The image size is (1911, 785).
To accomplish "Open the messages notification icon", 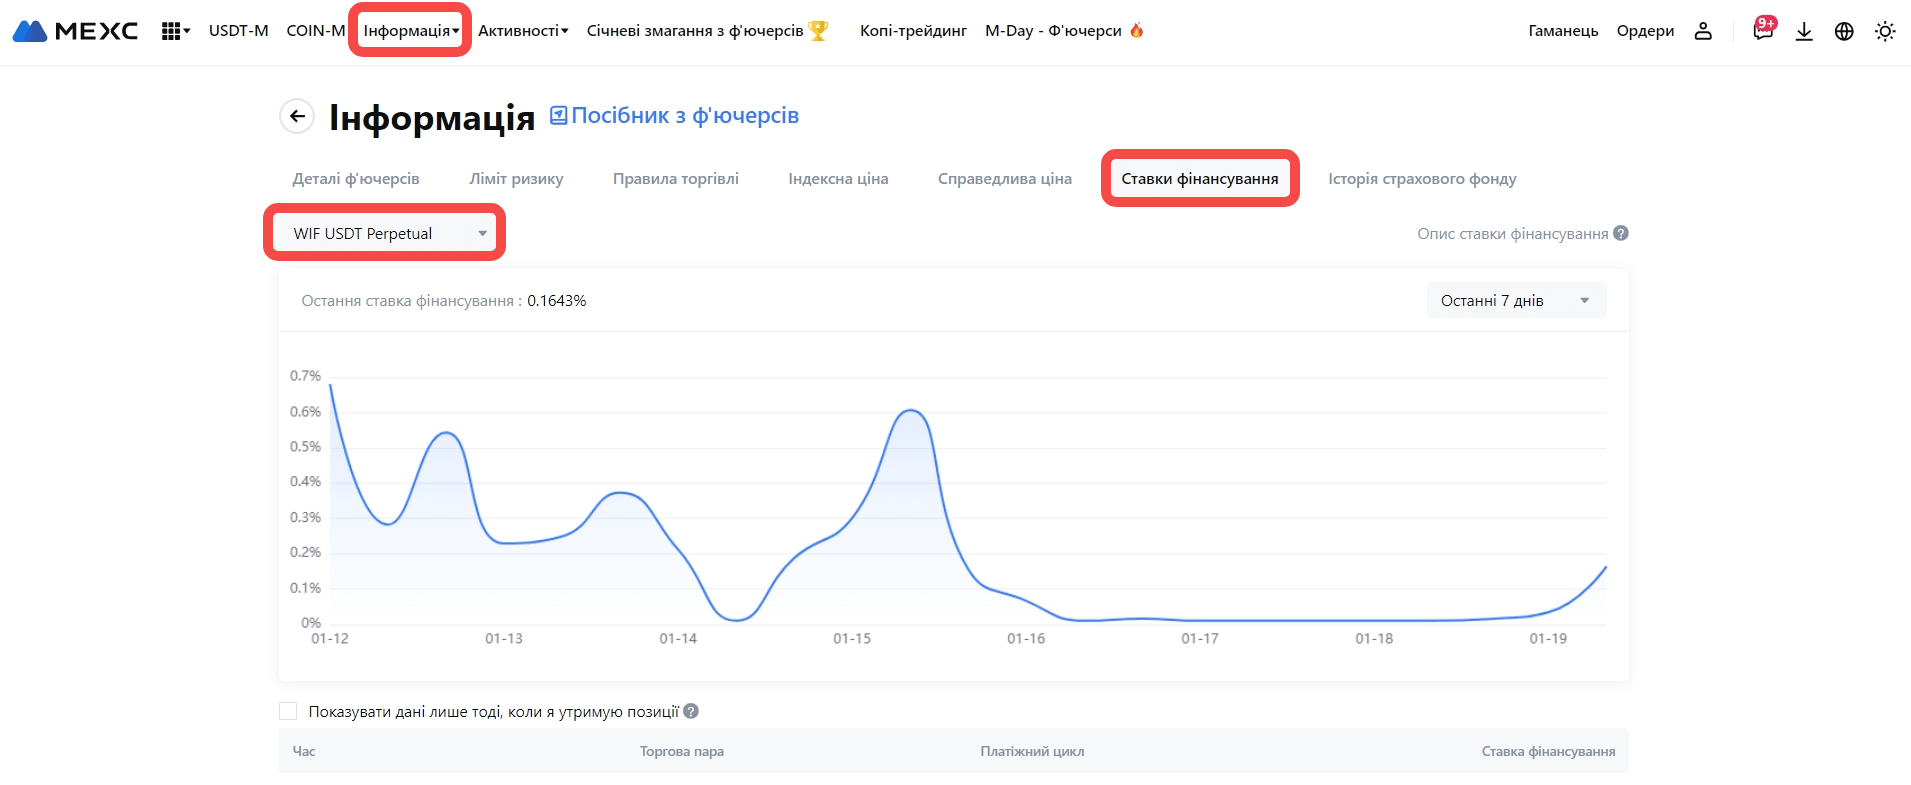I will 1763,31.
